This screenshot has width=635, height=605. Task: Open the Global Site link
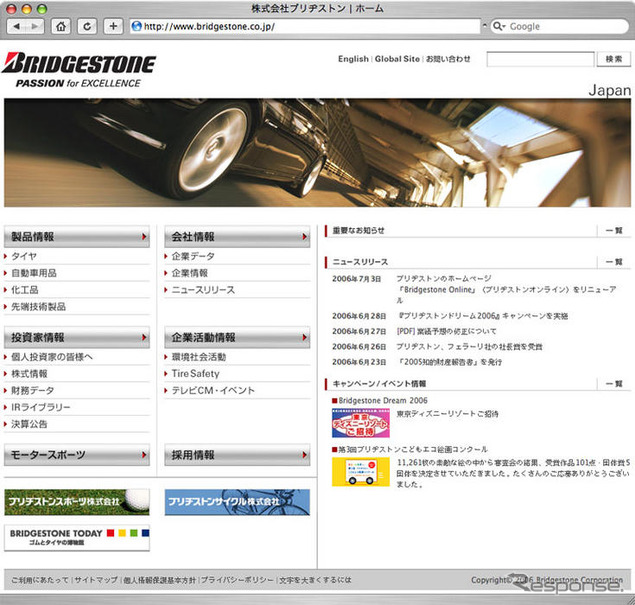tap(397, 59)
